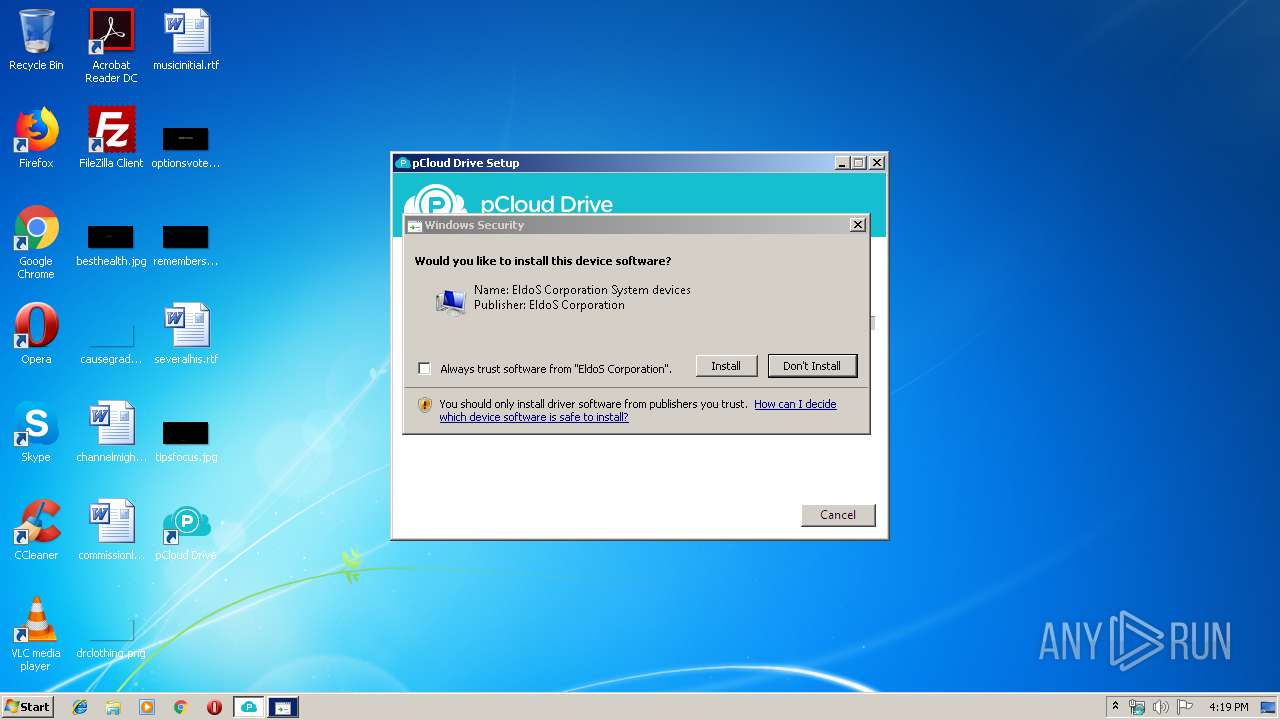The image size is (1280, 720).
Task: Minimize the pCloud Drive Setup window
Action: pos(843,163)
